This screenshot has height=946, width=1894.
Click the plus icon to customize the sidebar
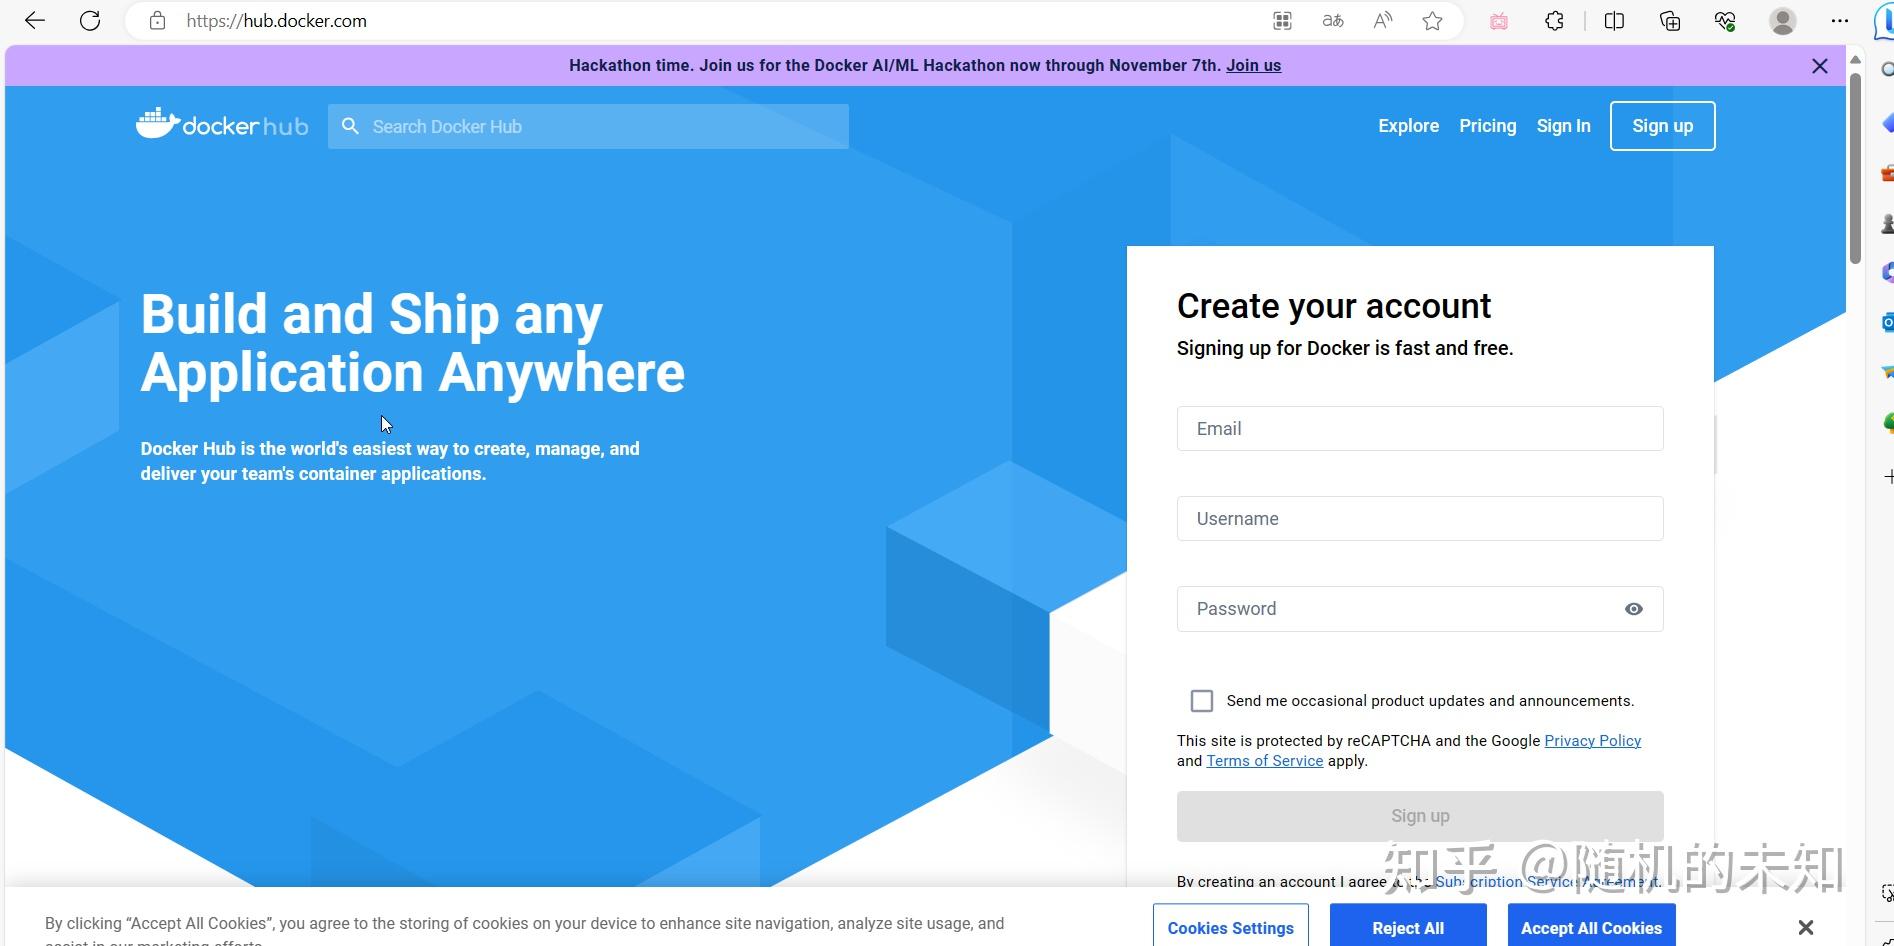point(1887,477)
